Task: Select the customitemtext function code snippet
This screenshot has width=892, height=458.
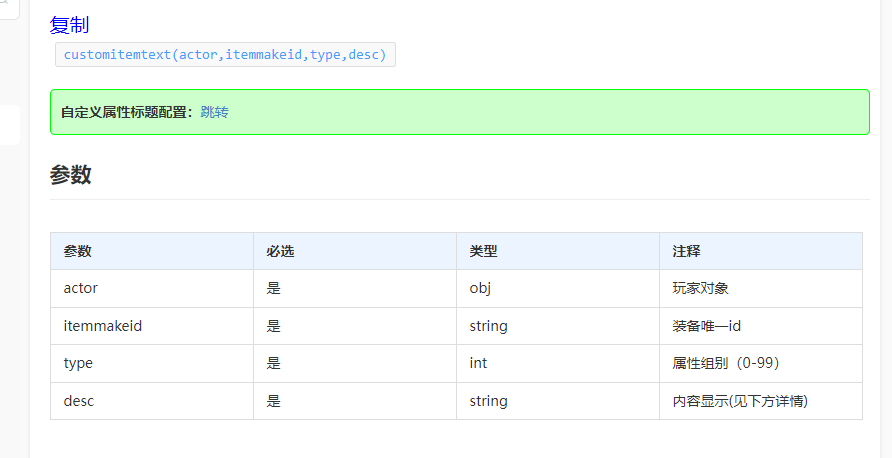Action: [x=225, y=55]
